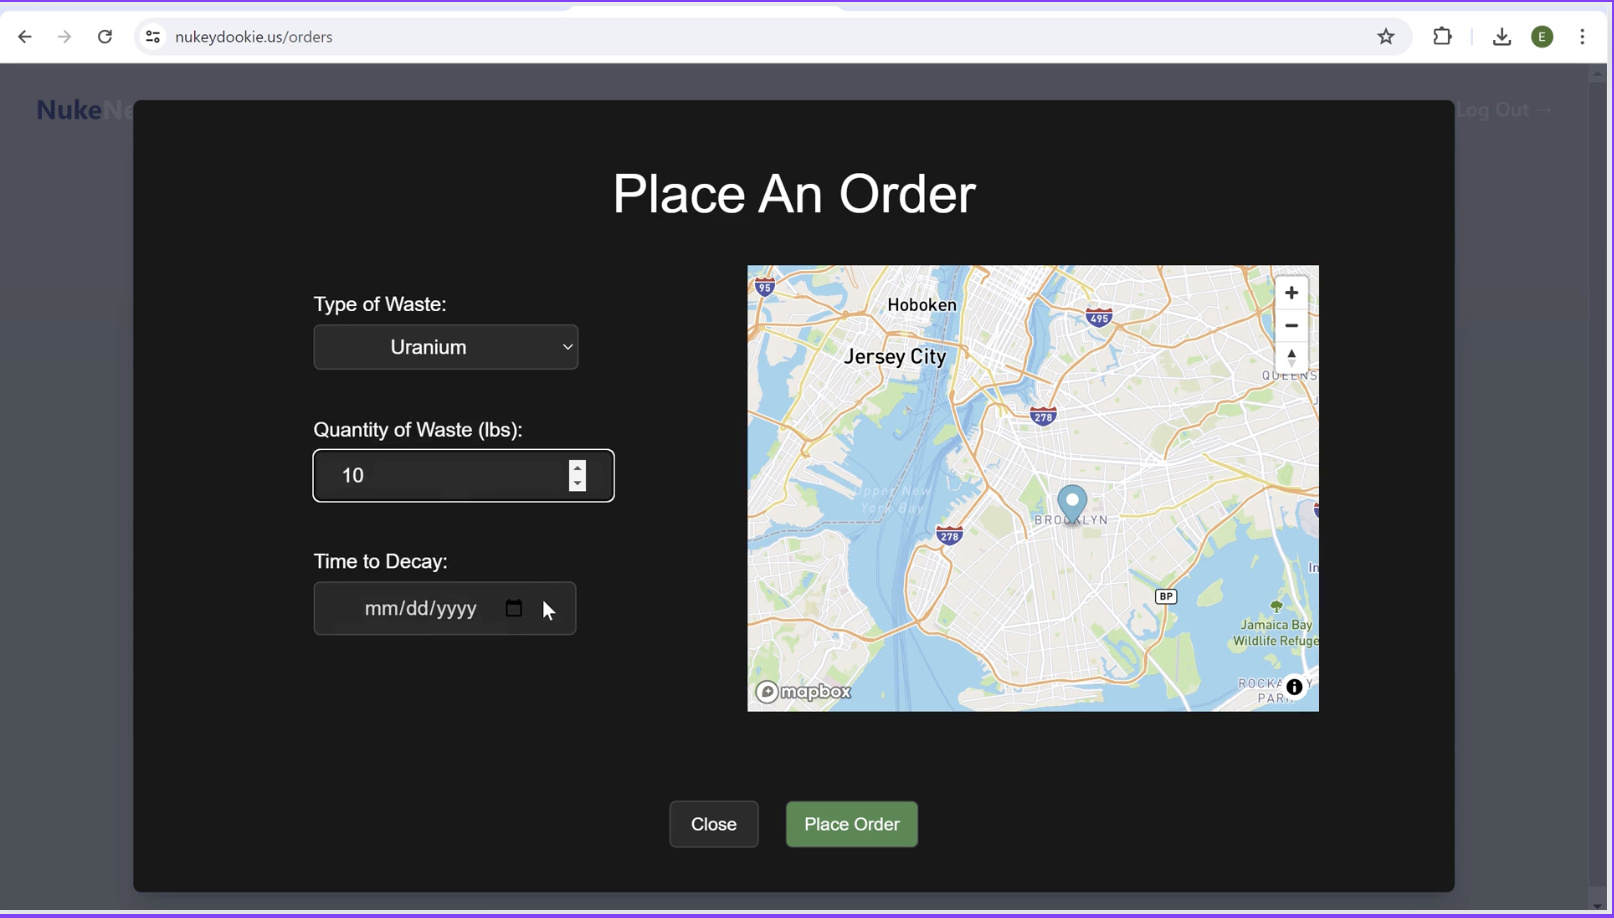Click the Hoboken label on the map
The width and height of the screenshot is (1614, 918).
pos(922,305)
